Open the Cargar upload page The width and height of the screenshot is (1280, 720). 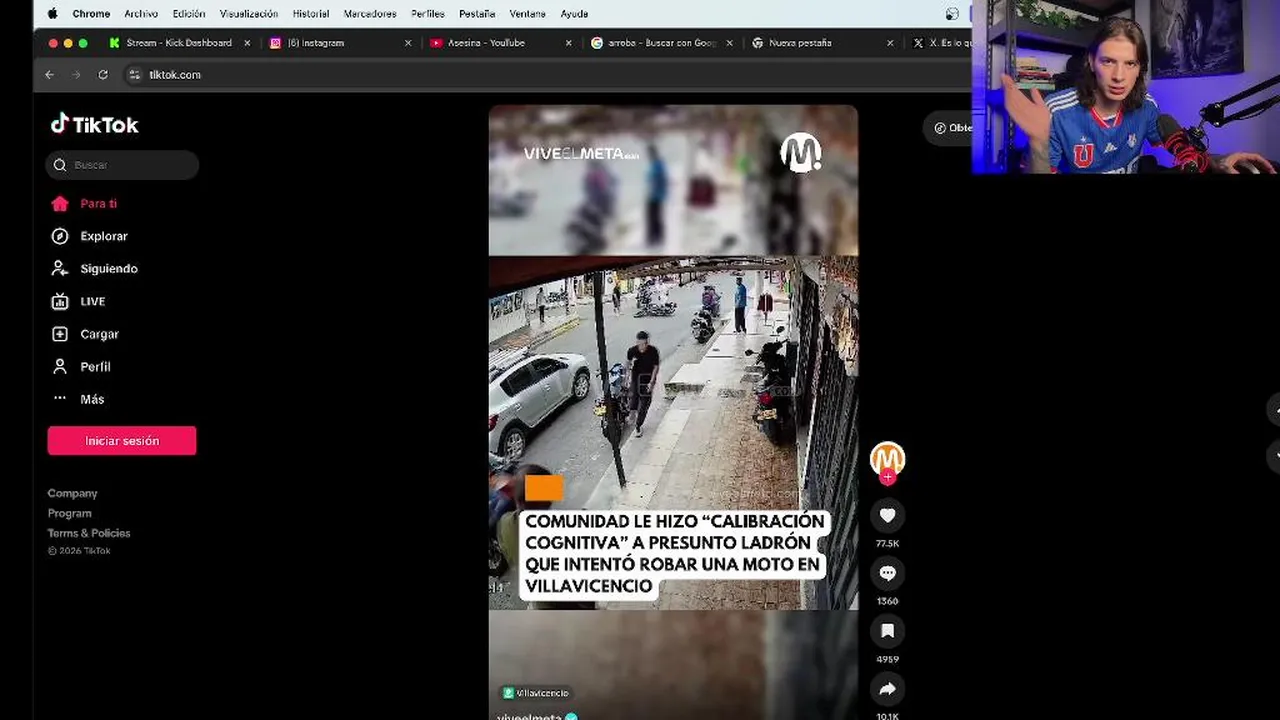click(85, 334)
